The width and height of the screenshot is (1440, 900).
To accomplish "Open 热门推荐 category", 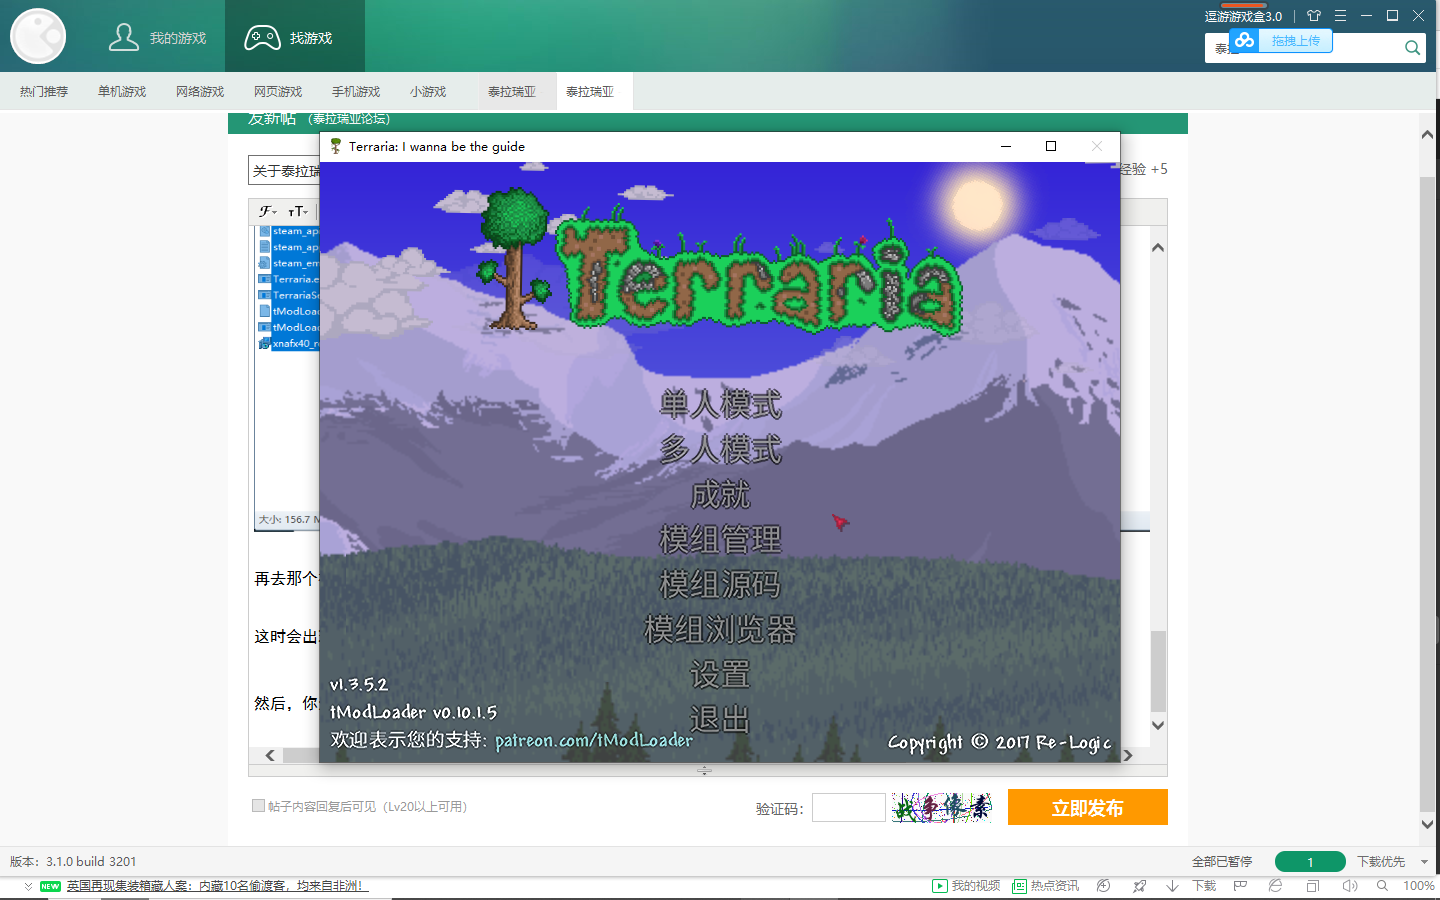I will tap(44, 92).
